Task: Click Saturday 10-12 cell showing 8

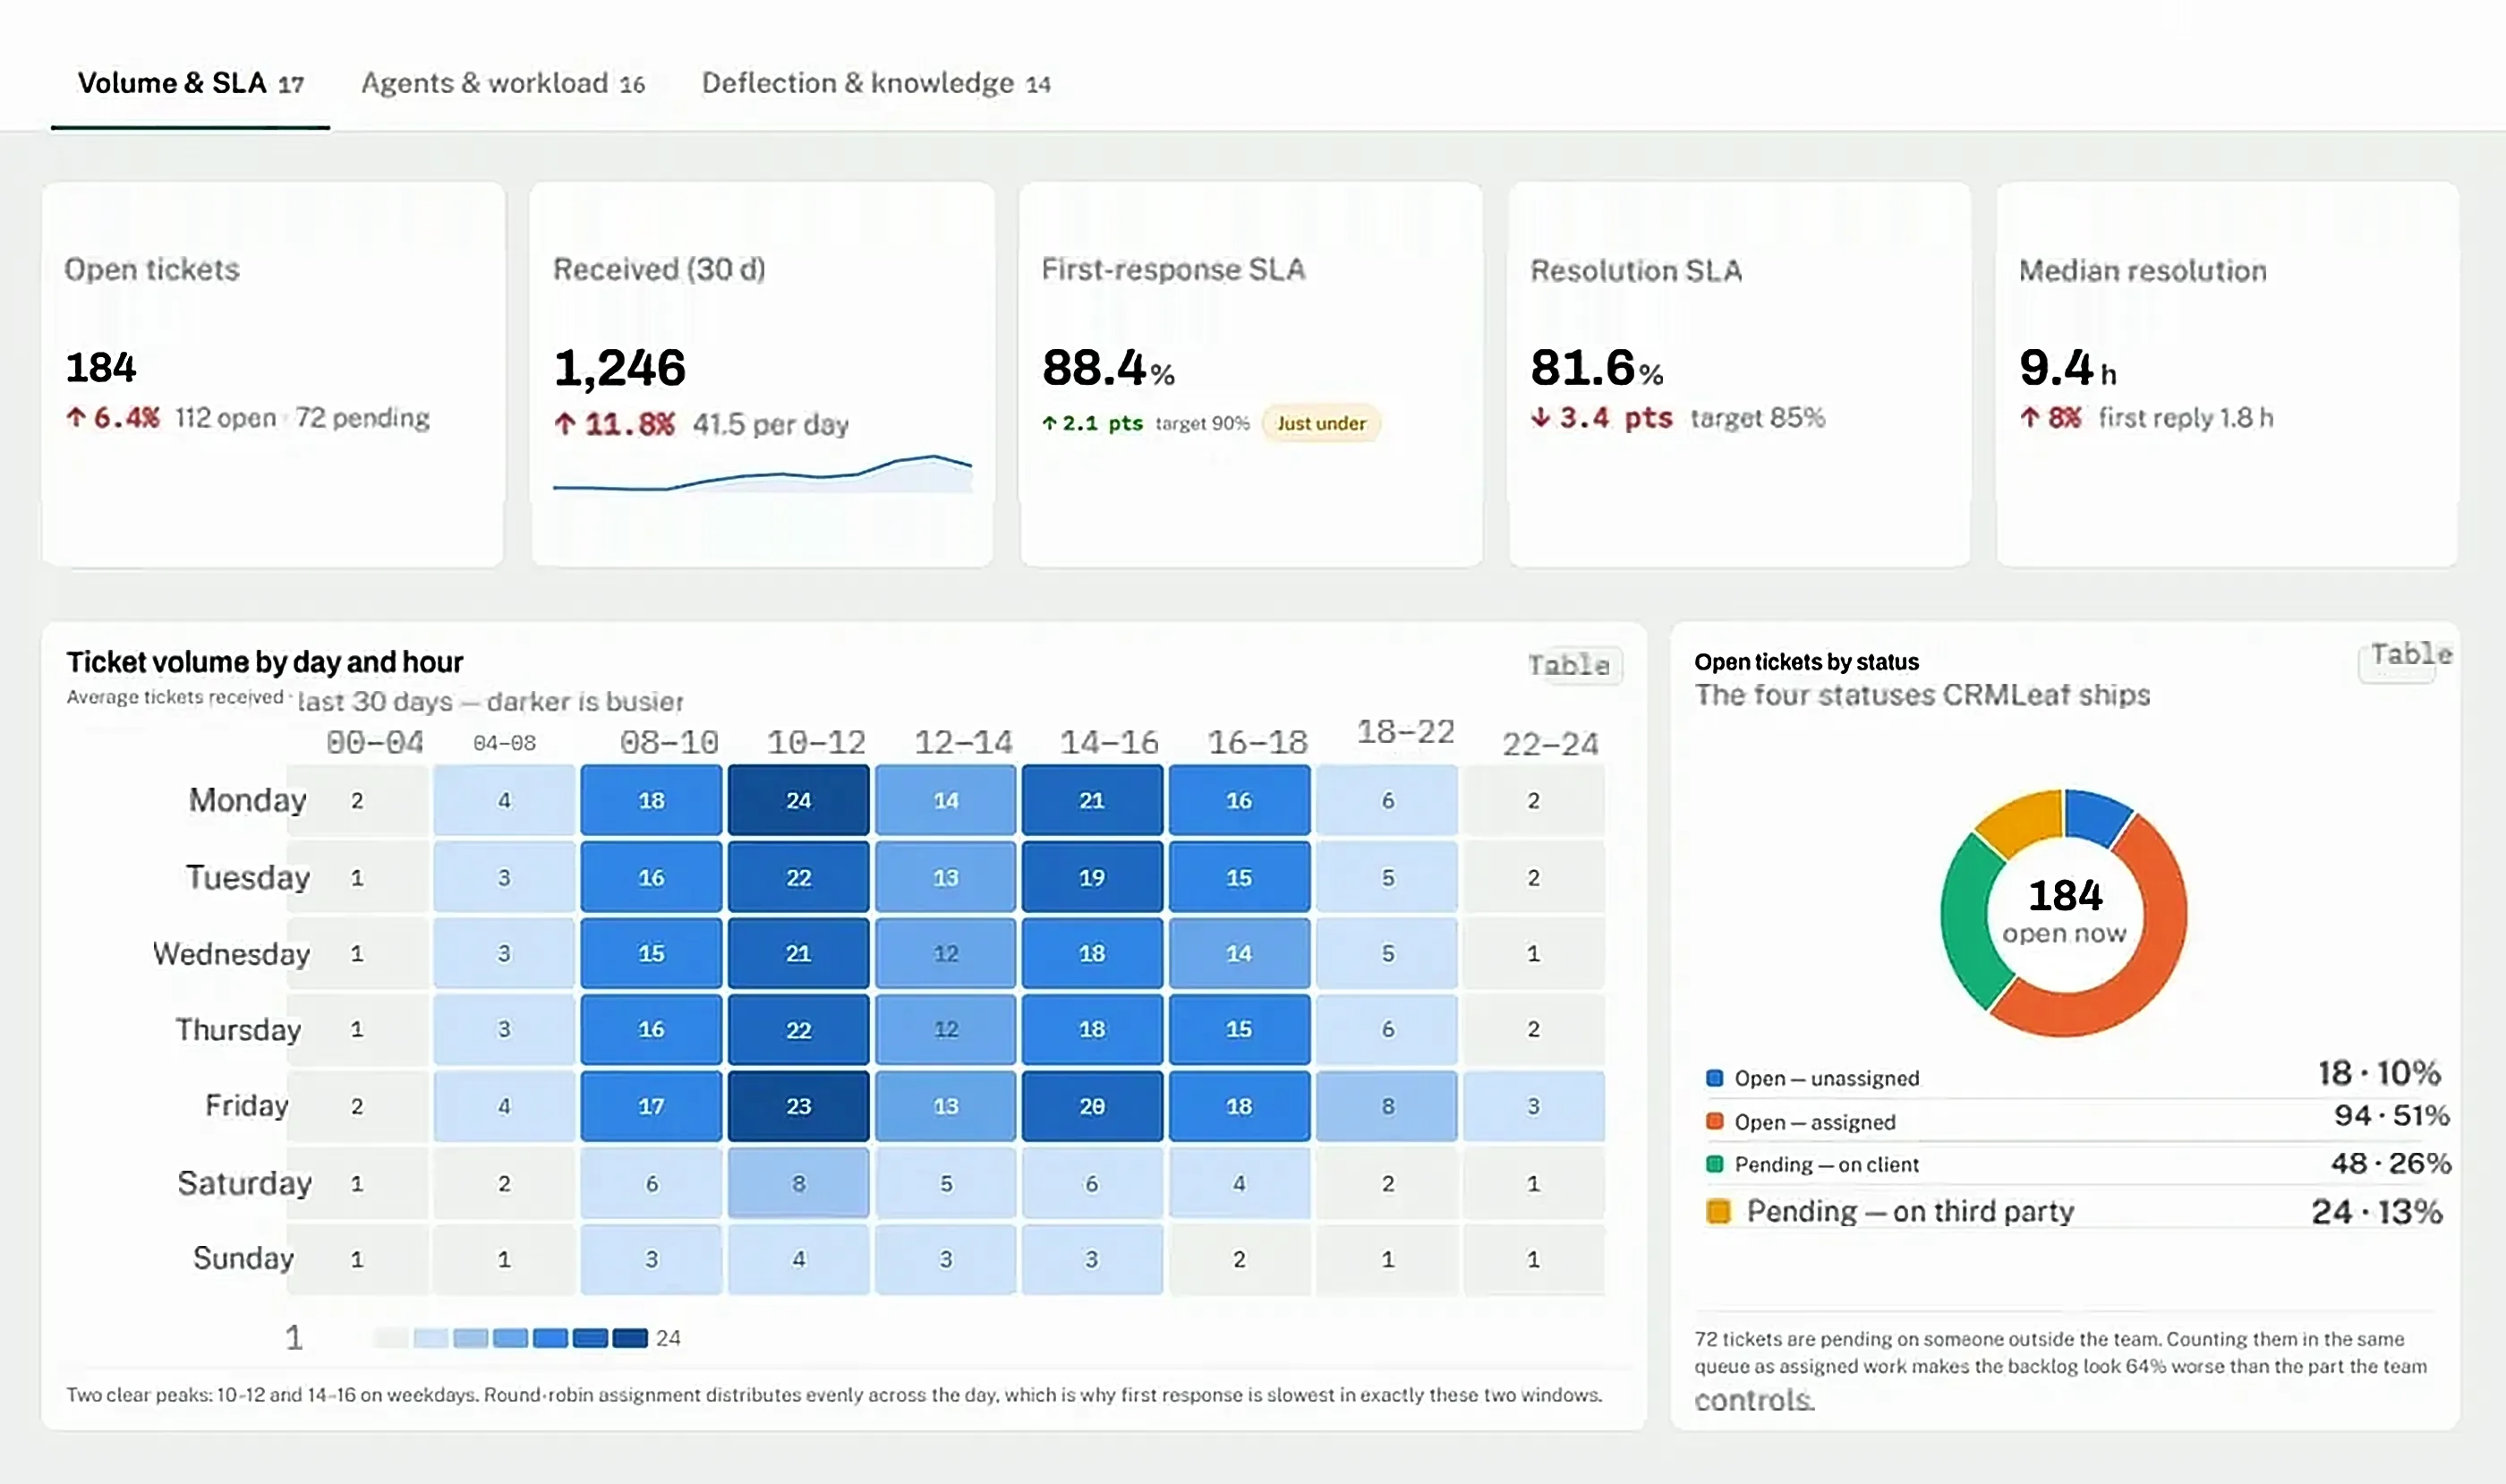Action: pyautogui.click(x=798, y=1183)
